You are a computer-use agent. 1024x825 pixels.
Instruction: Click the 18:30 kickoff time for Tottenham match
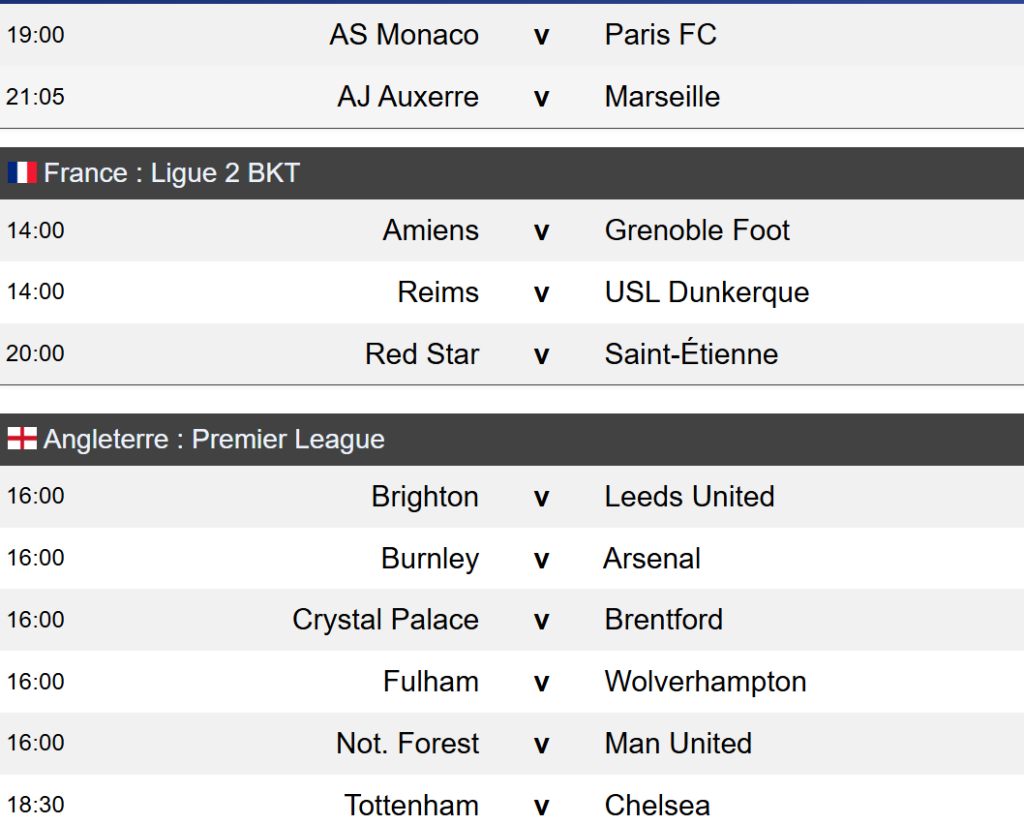[x=36, y=805]
